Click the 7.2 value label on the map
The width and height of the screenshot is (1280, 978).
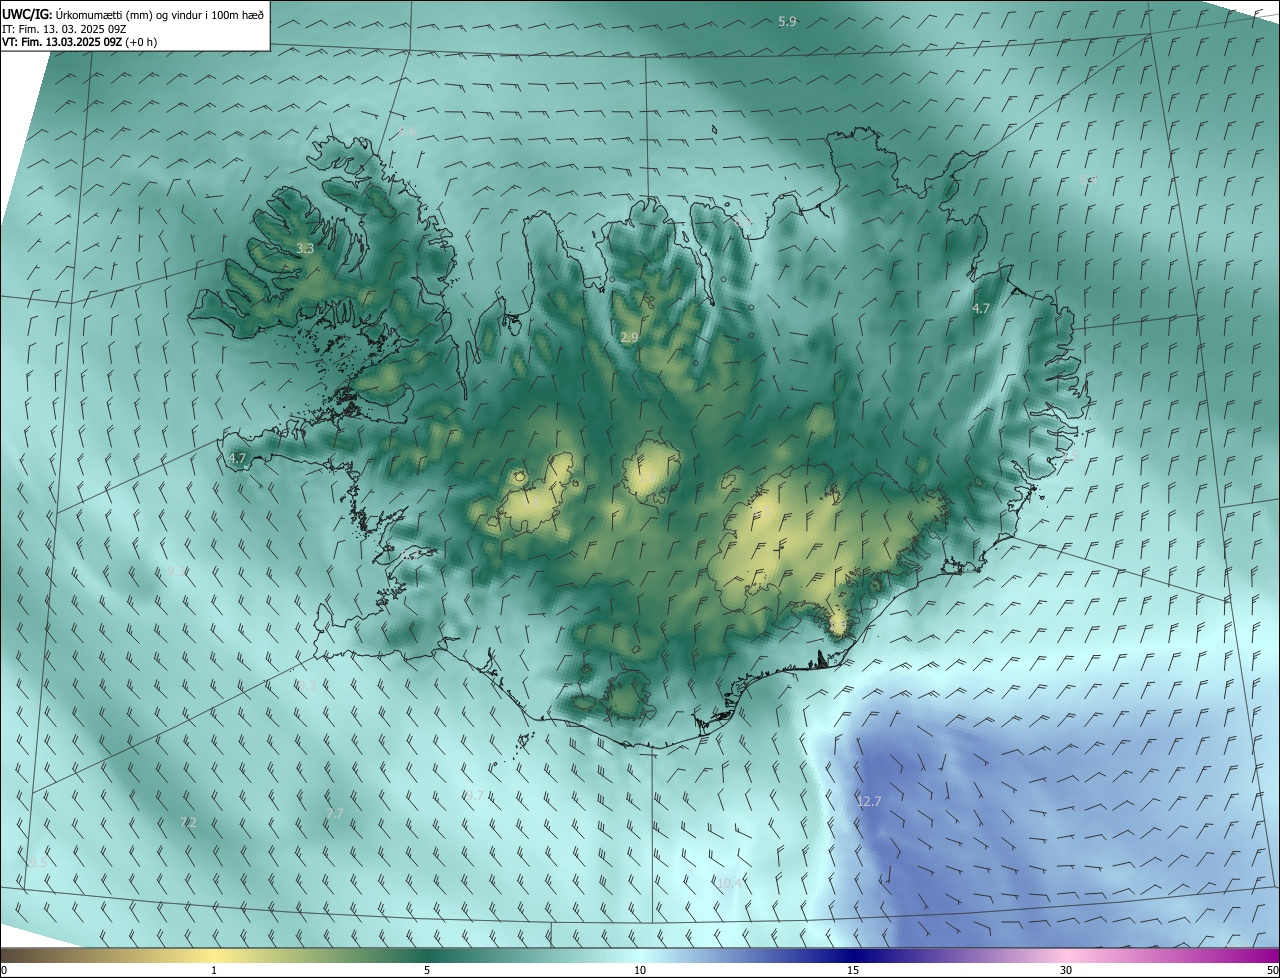[187, 822]
